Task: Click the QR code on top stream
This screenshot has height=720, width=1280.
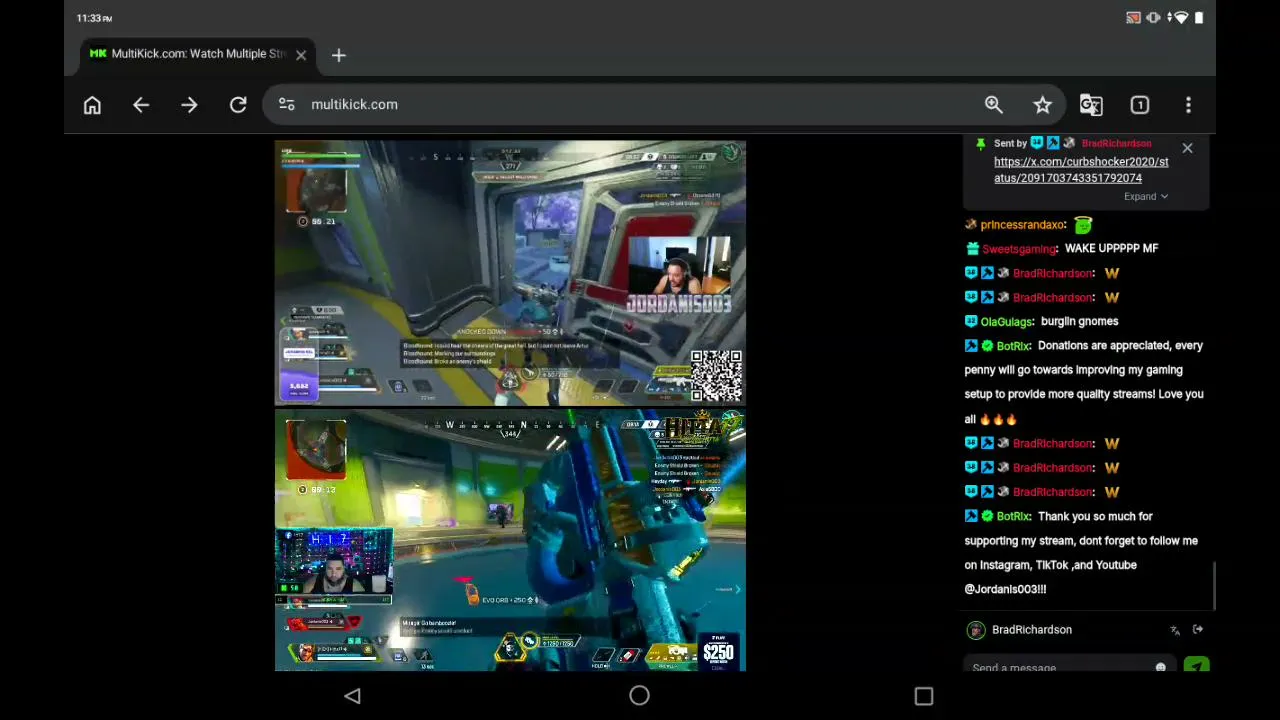Action: (x=716, y=375)
